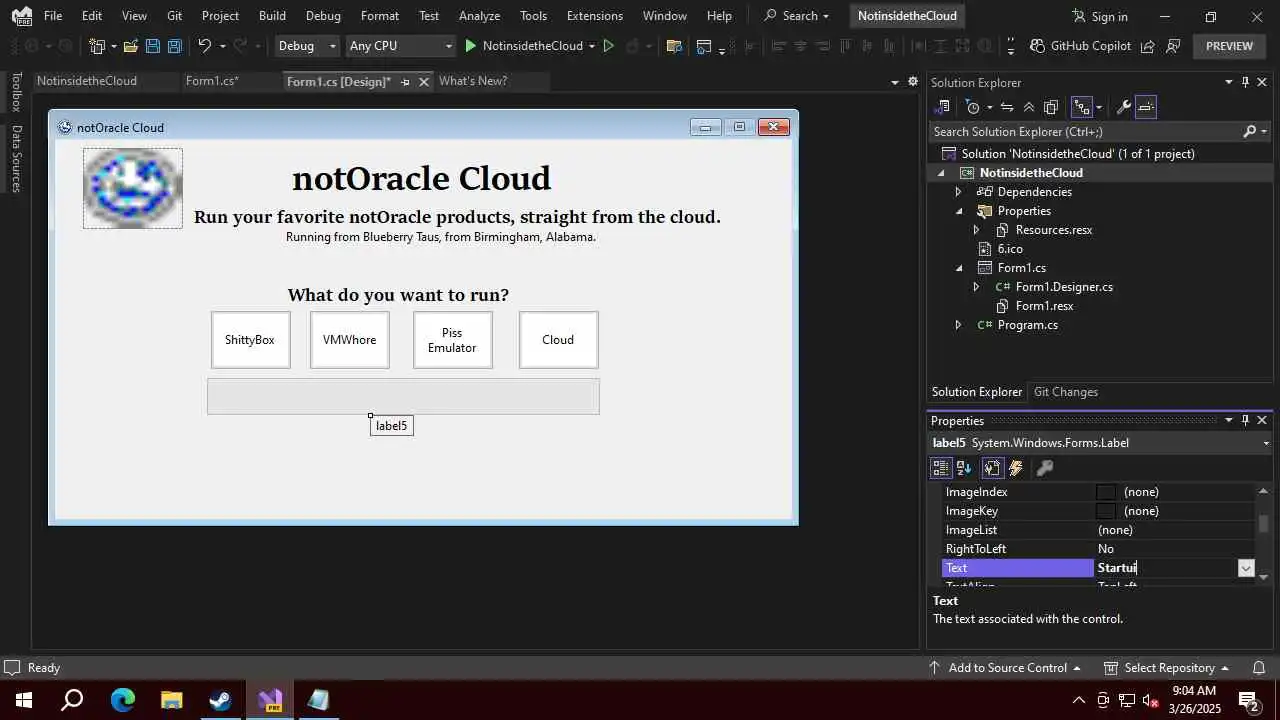The image size is (1280, 720).
Task: Click the Windows Start button
Action: (23, 700)
